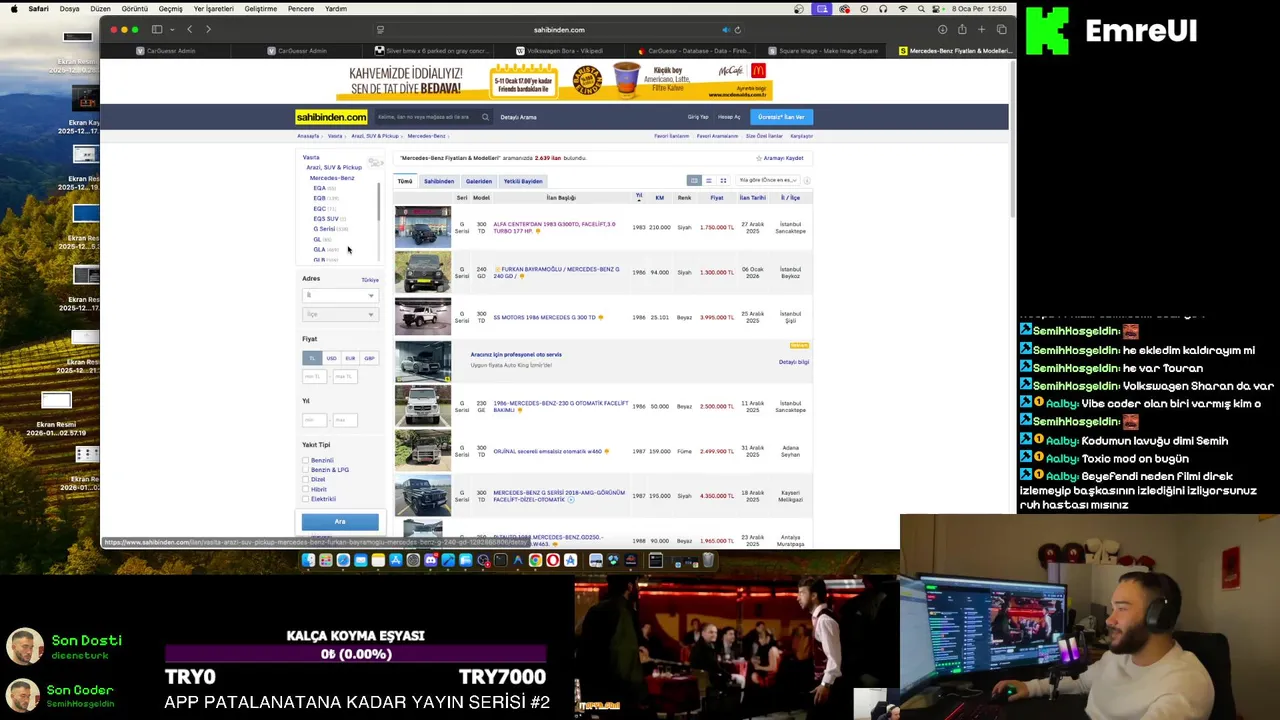
Task: Go forward with Safari forward arrow
Action: point(208,29)
